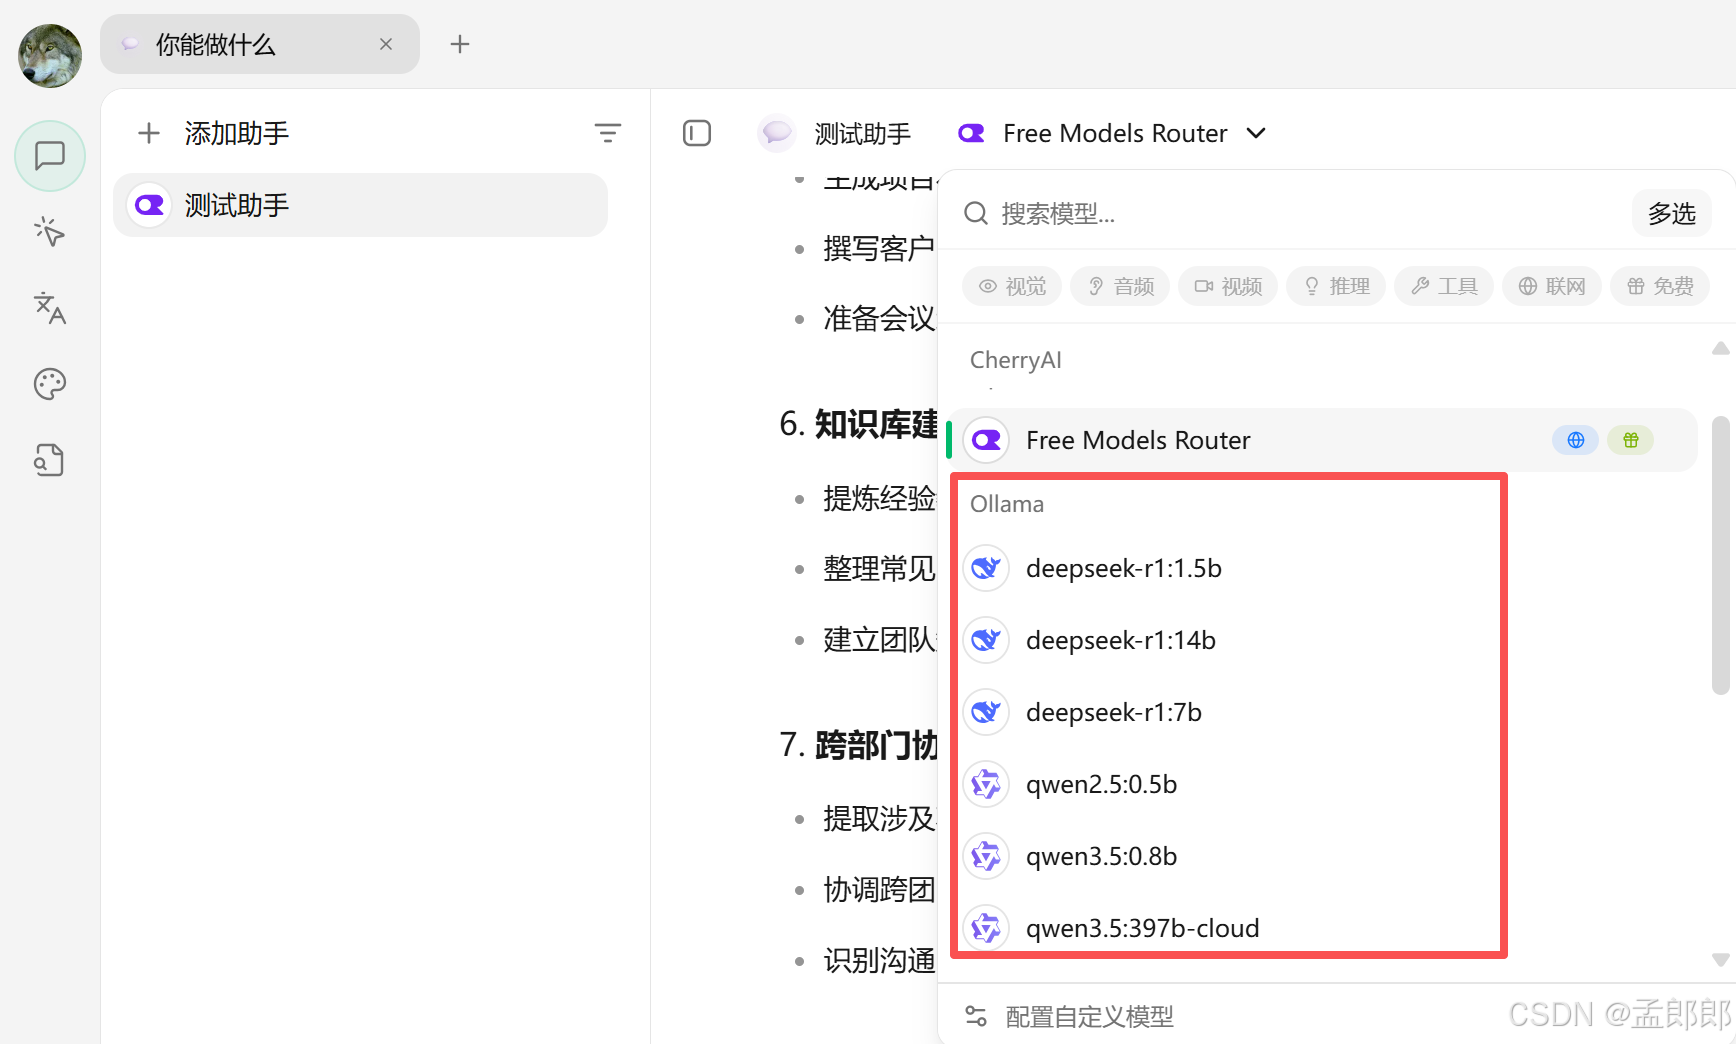1736x1044 pixels.
Task: Toggle the 推理 reasoning filter tag
Action: 1336,286
